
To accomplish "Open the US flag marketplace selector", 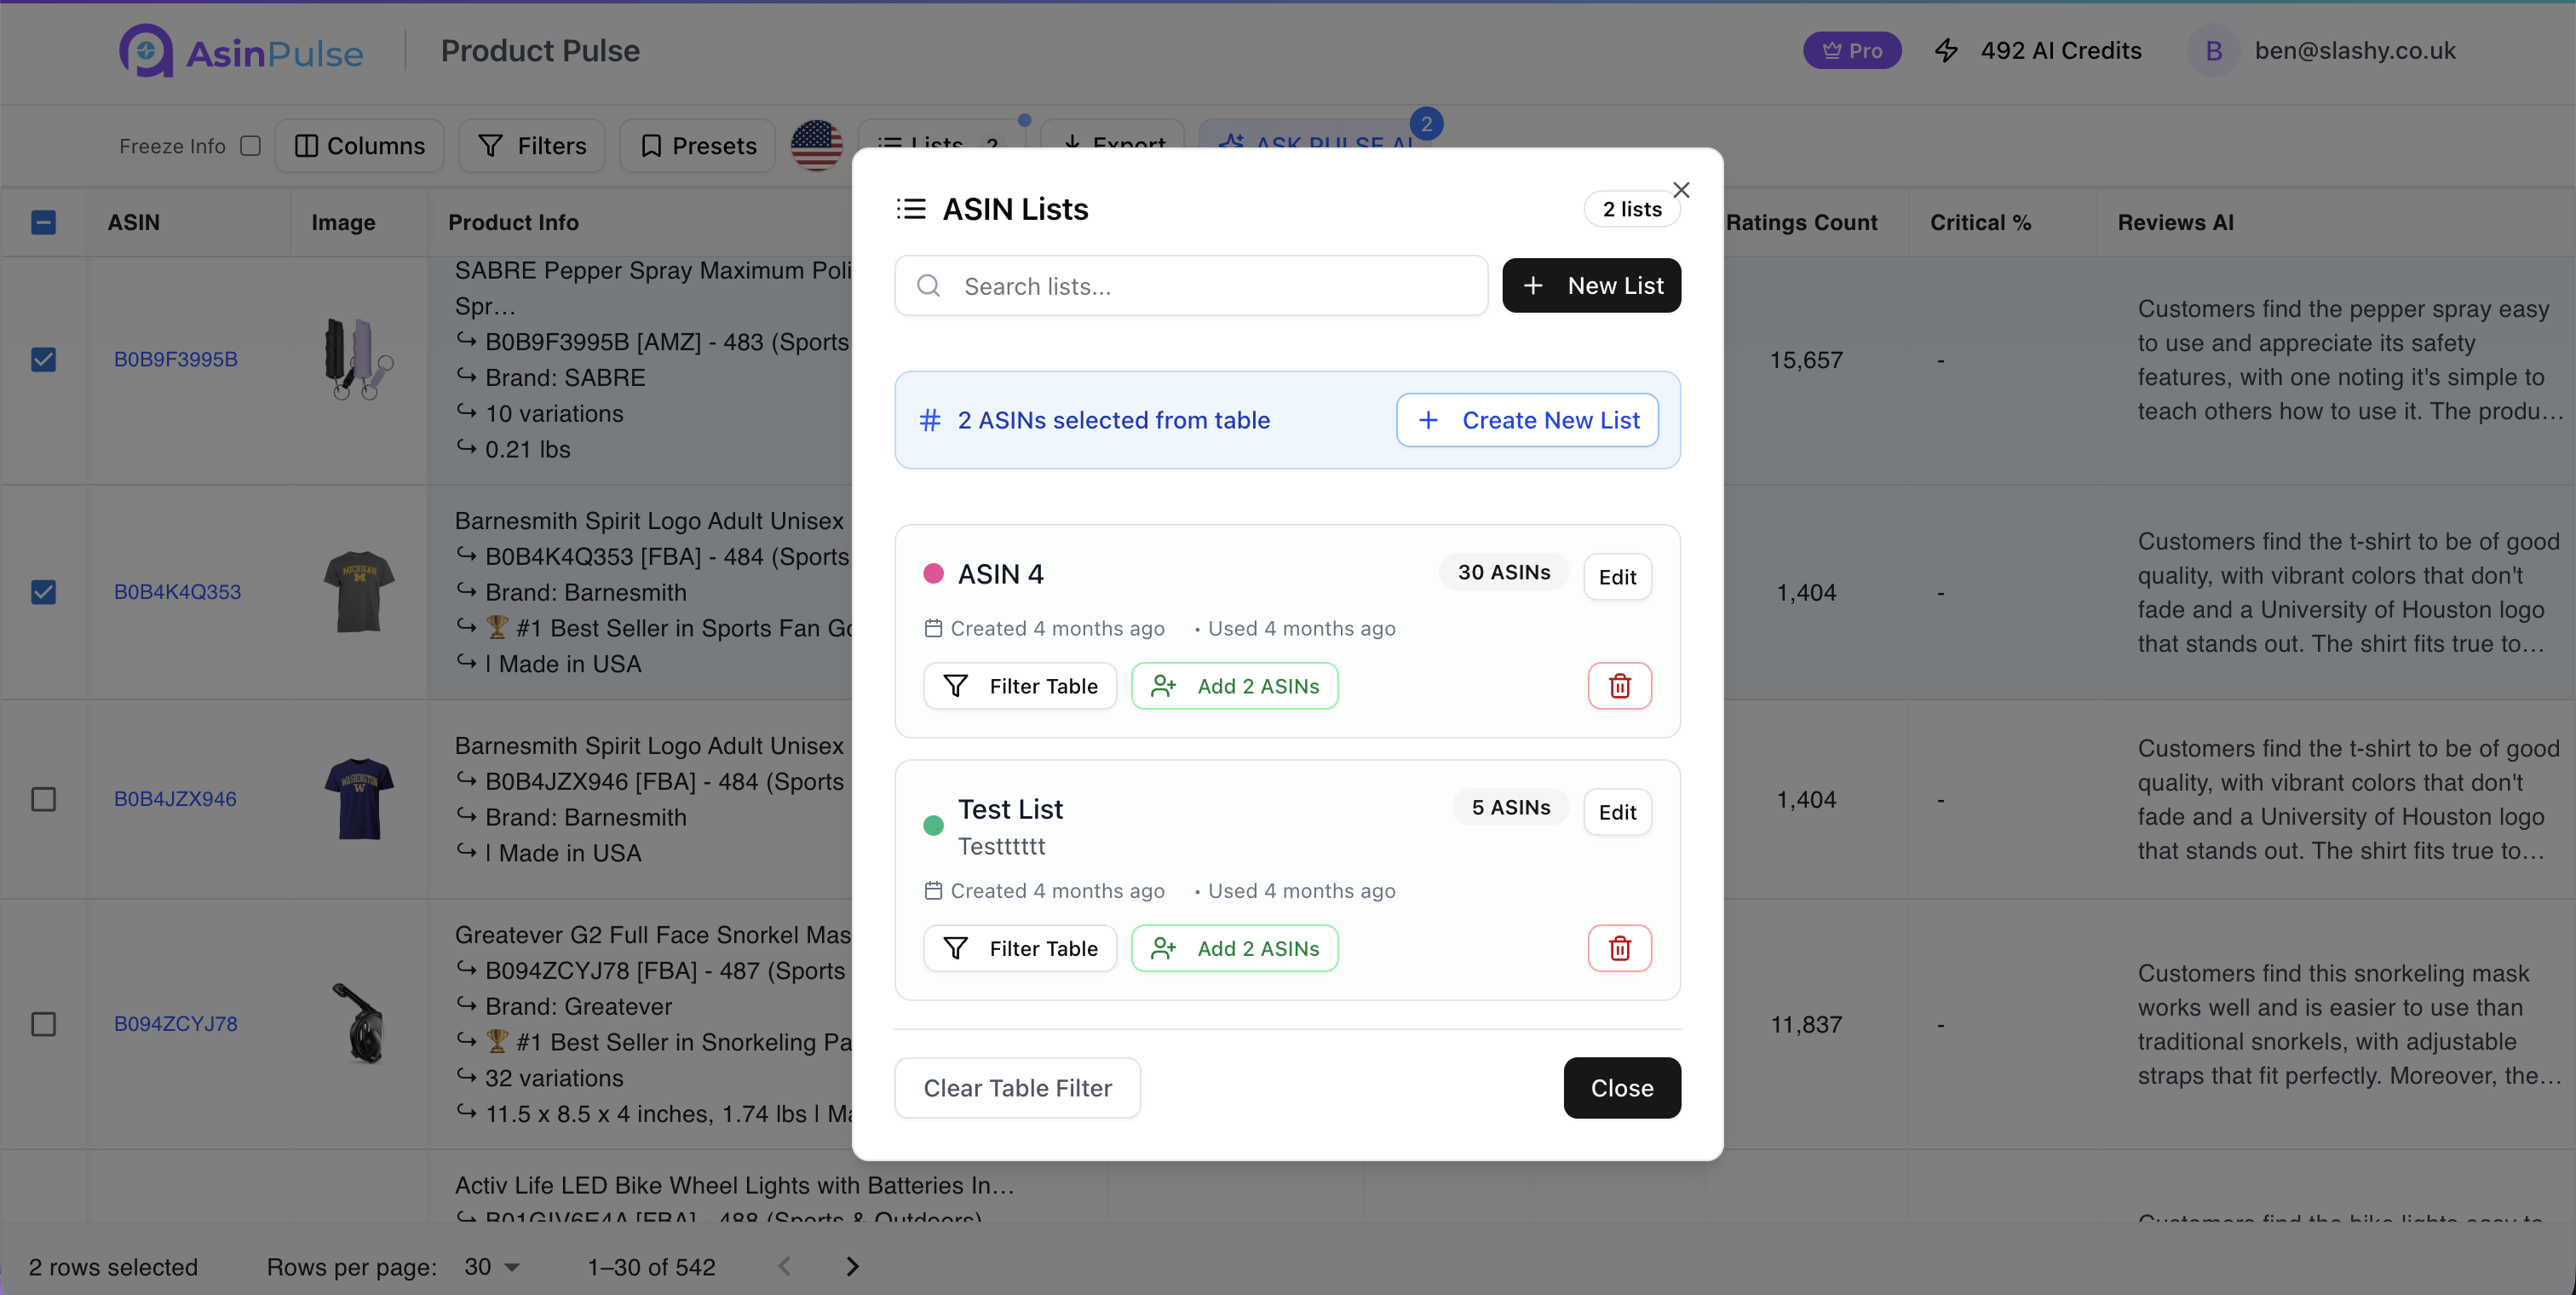I will (x=816, y=146).
